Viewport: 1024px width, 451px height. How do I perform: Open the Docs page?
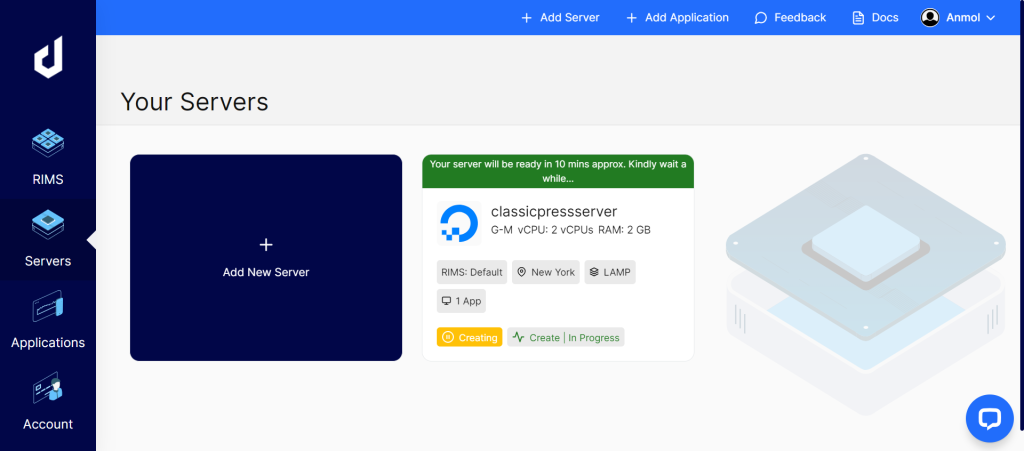point(875,18)
